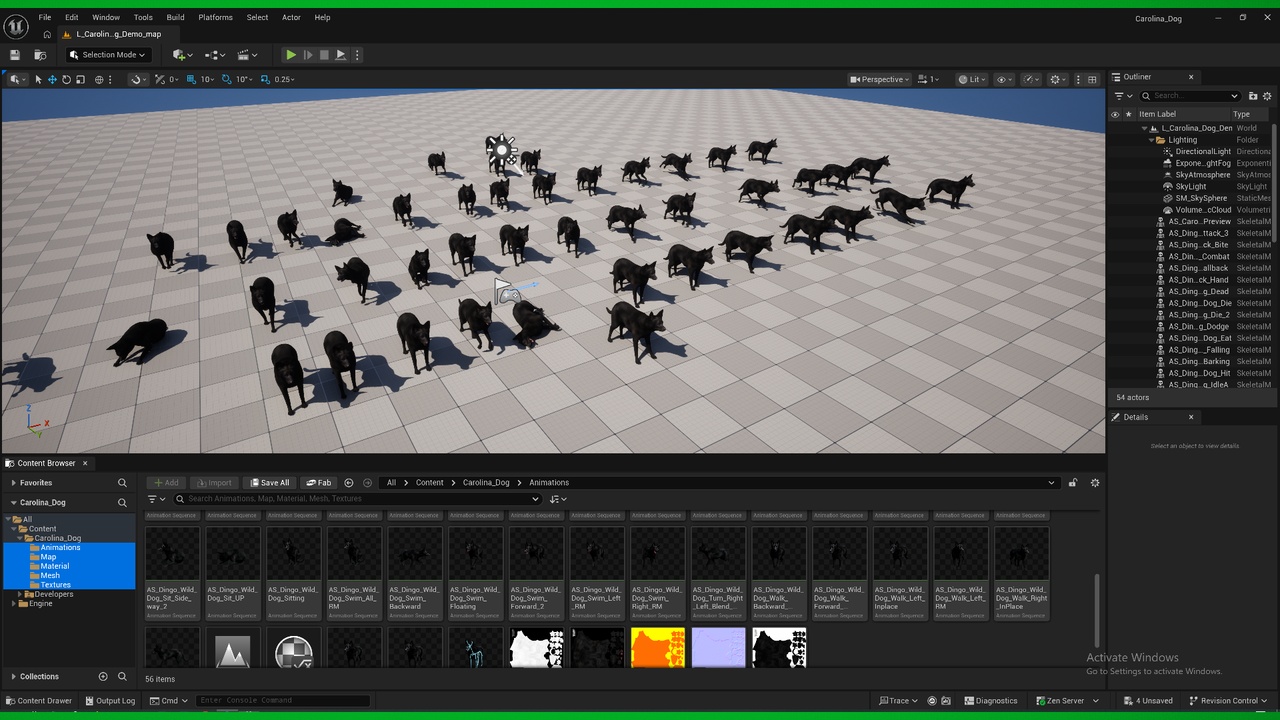Open viewport settings gear menu
This screenshot has height=720, width=1280.
pyautogui.click(x=1058, y=79)
